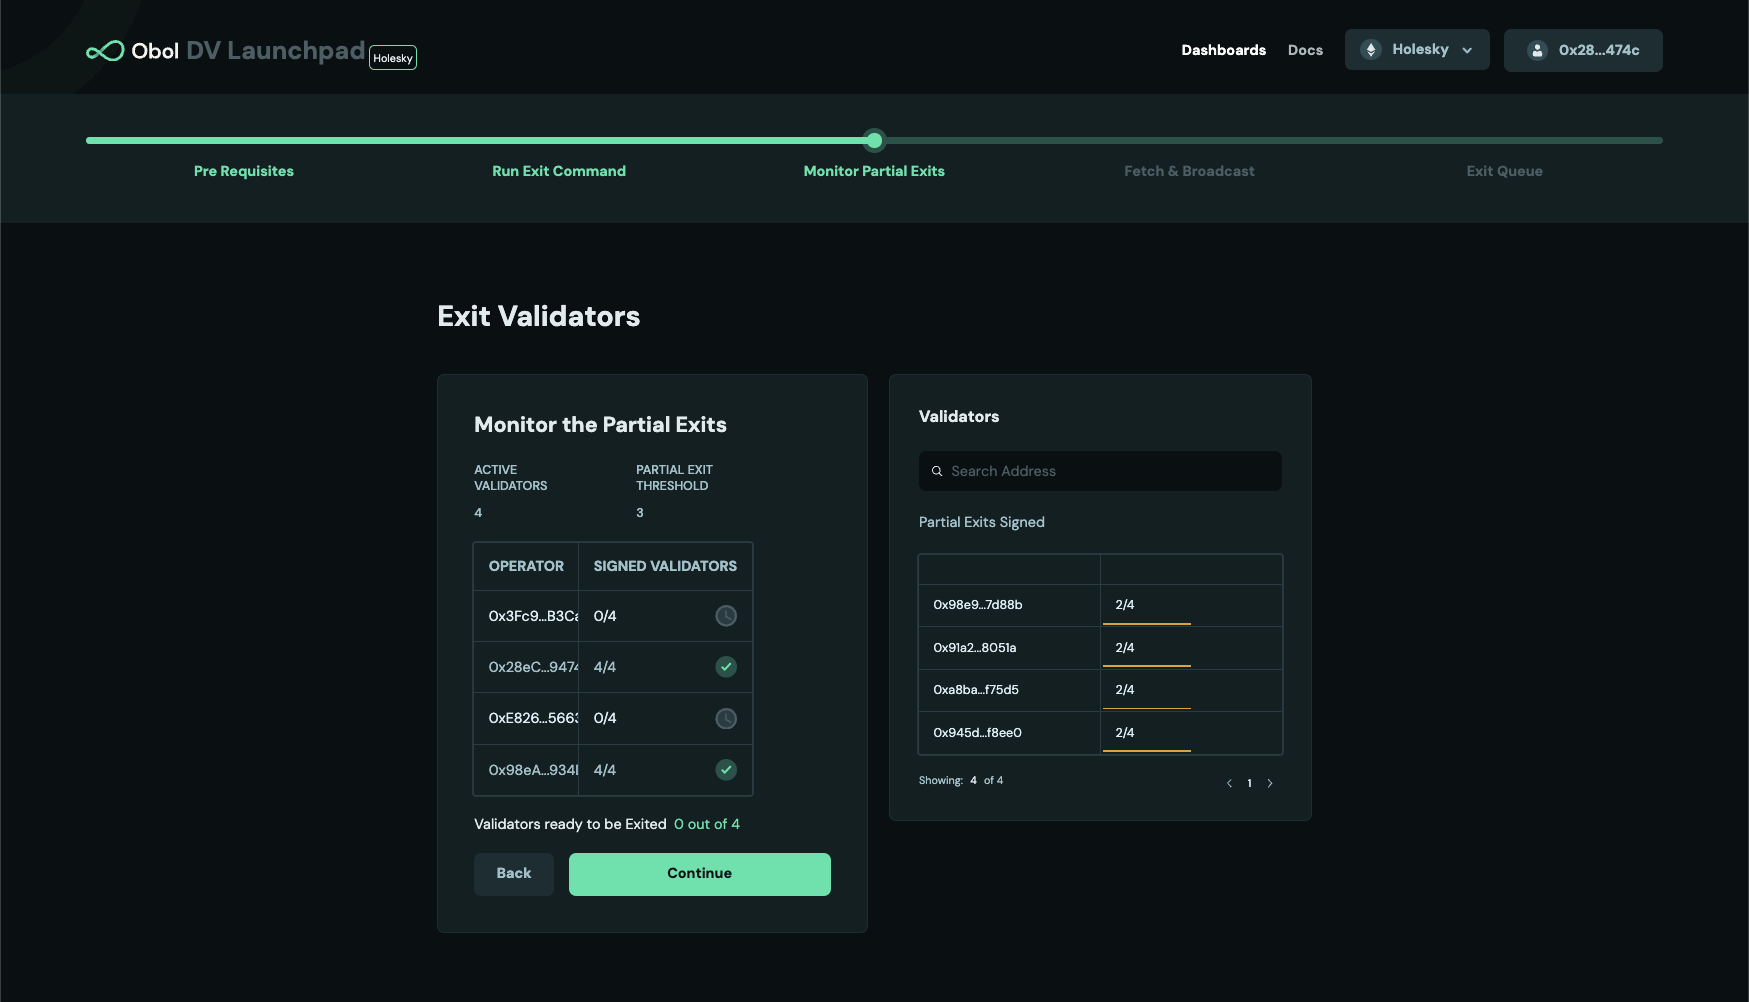Click the user avatar icon beside wallet address
The height and width of the screenshot is (1002, 1749).
(x=1537, y=50)
